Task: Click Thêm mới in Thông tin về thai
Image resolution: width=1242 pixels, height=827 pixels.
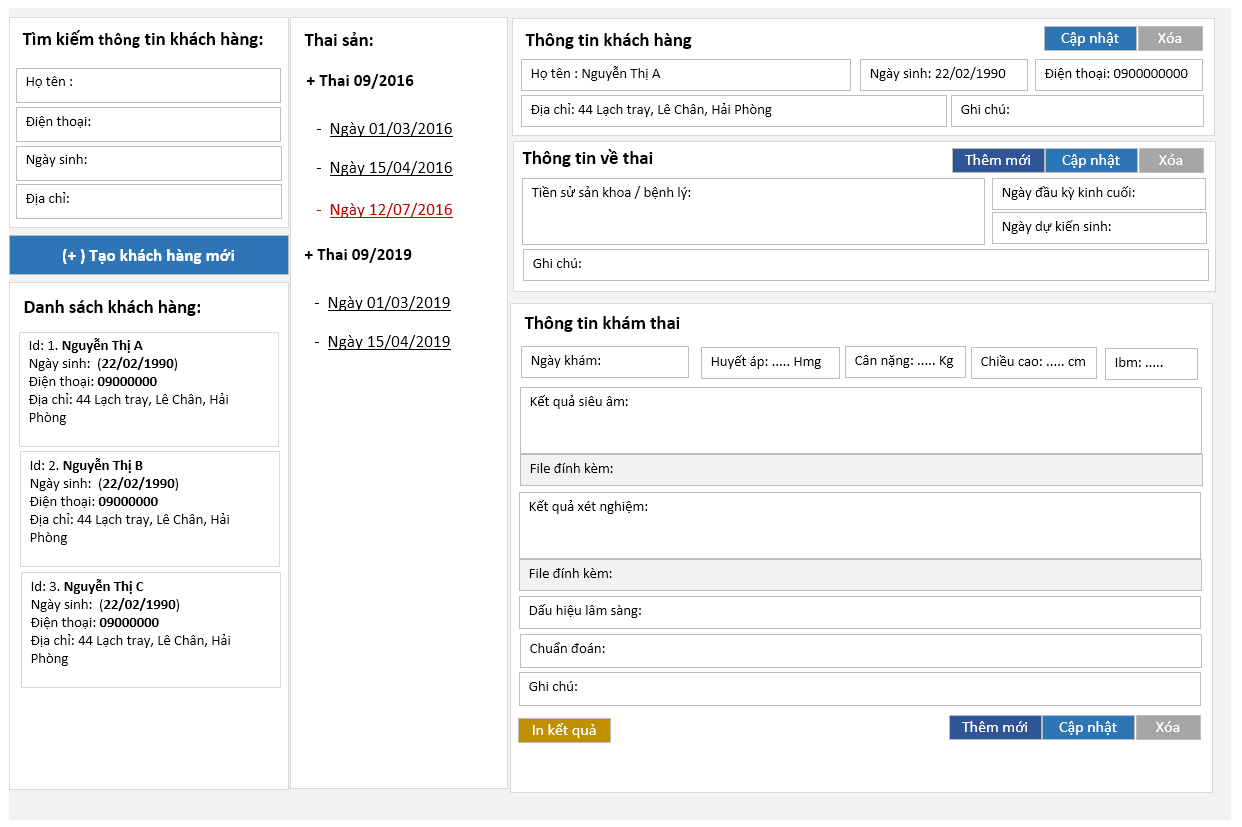Action: (997, 161)
